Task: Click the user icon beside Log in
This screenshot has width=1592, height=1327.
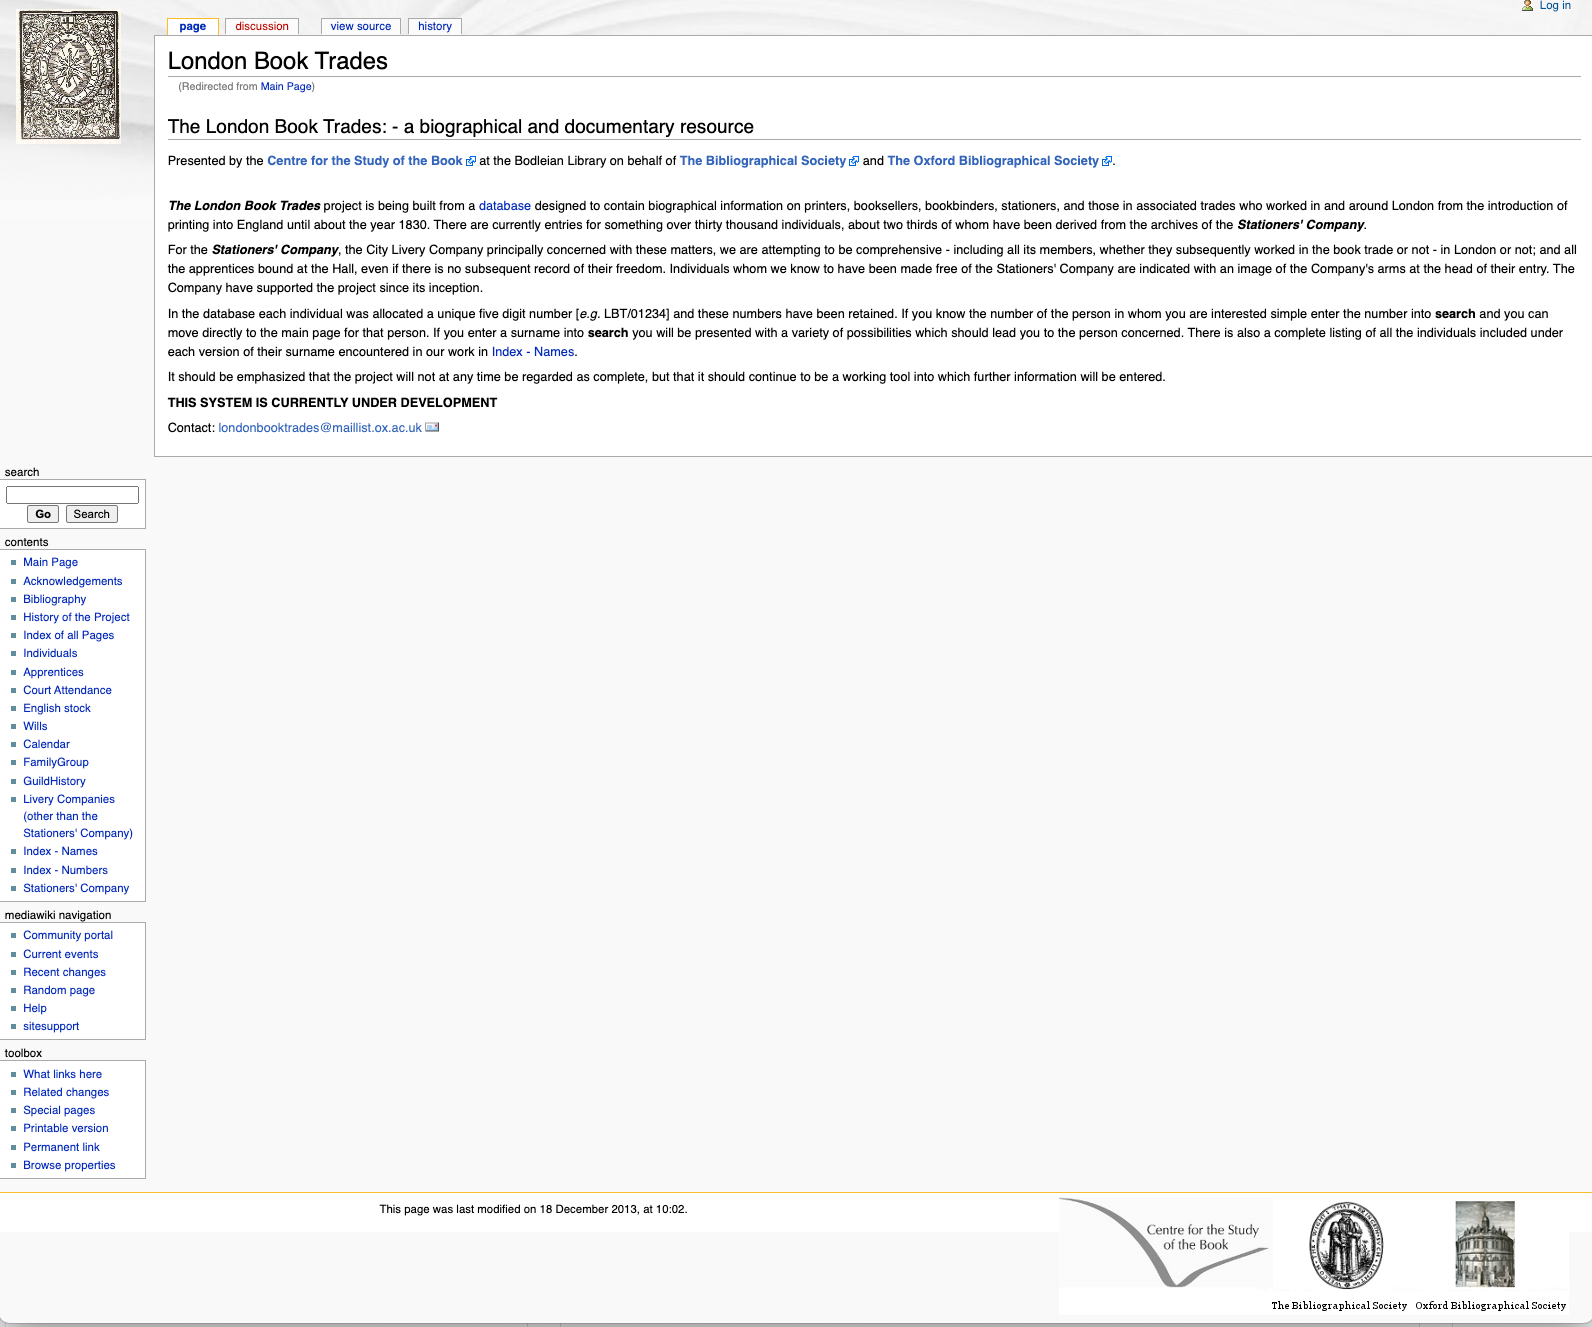Action: (1527, 6)
